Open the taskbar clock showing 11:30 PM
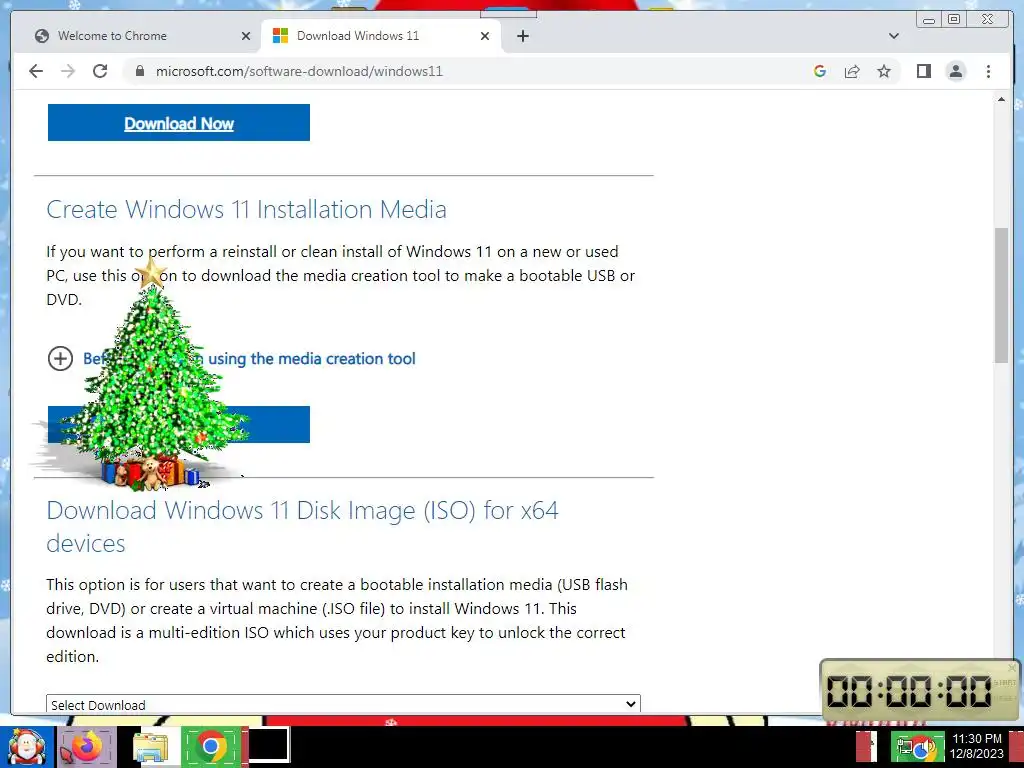The width and height of the screenshot is (1024, 768). click(976, 746)
